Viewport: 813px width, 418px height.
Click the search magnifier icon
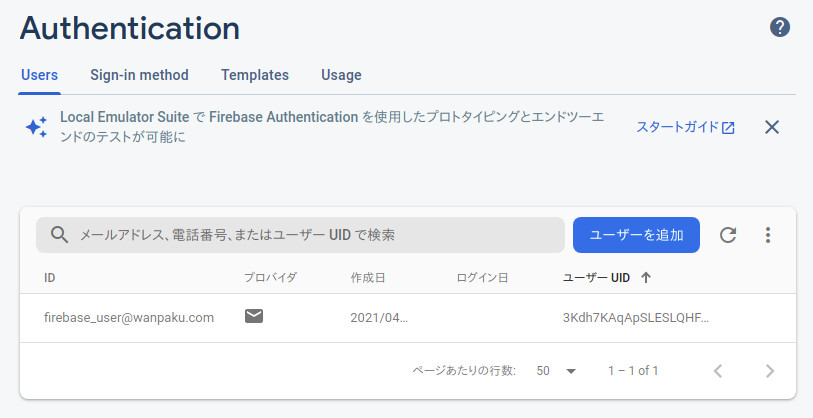tap(59, 235)
